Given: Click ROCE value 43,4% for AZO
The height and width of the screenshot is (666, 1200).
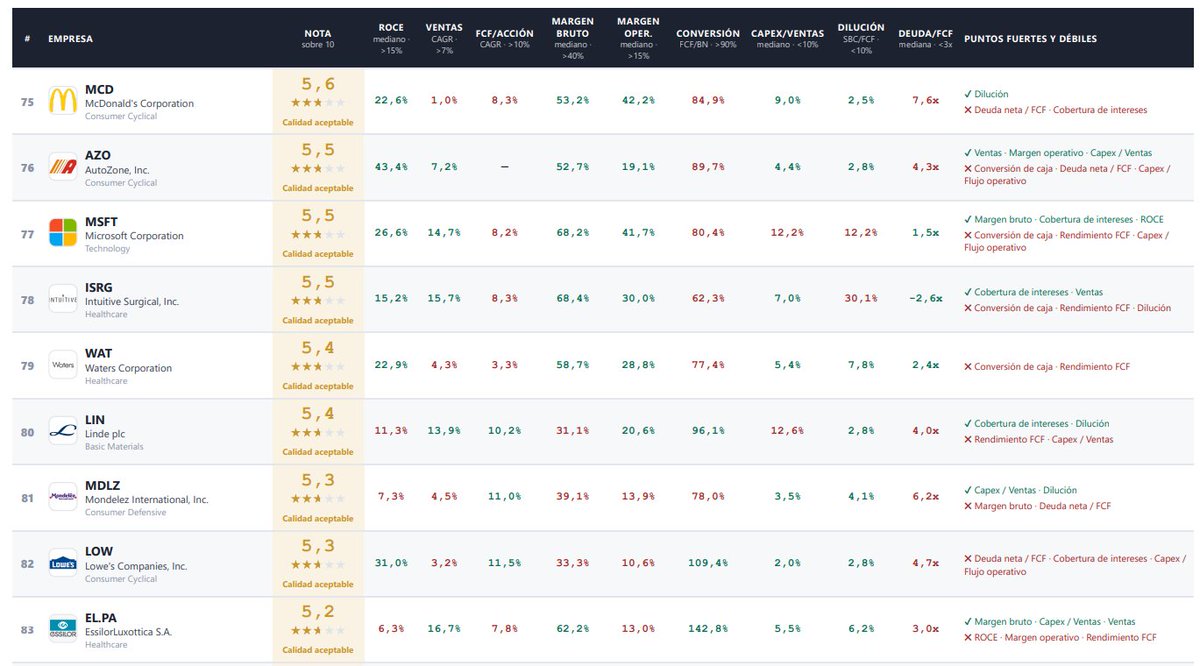Looking at the screenshot, I should click(391, 166).
